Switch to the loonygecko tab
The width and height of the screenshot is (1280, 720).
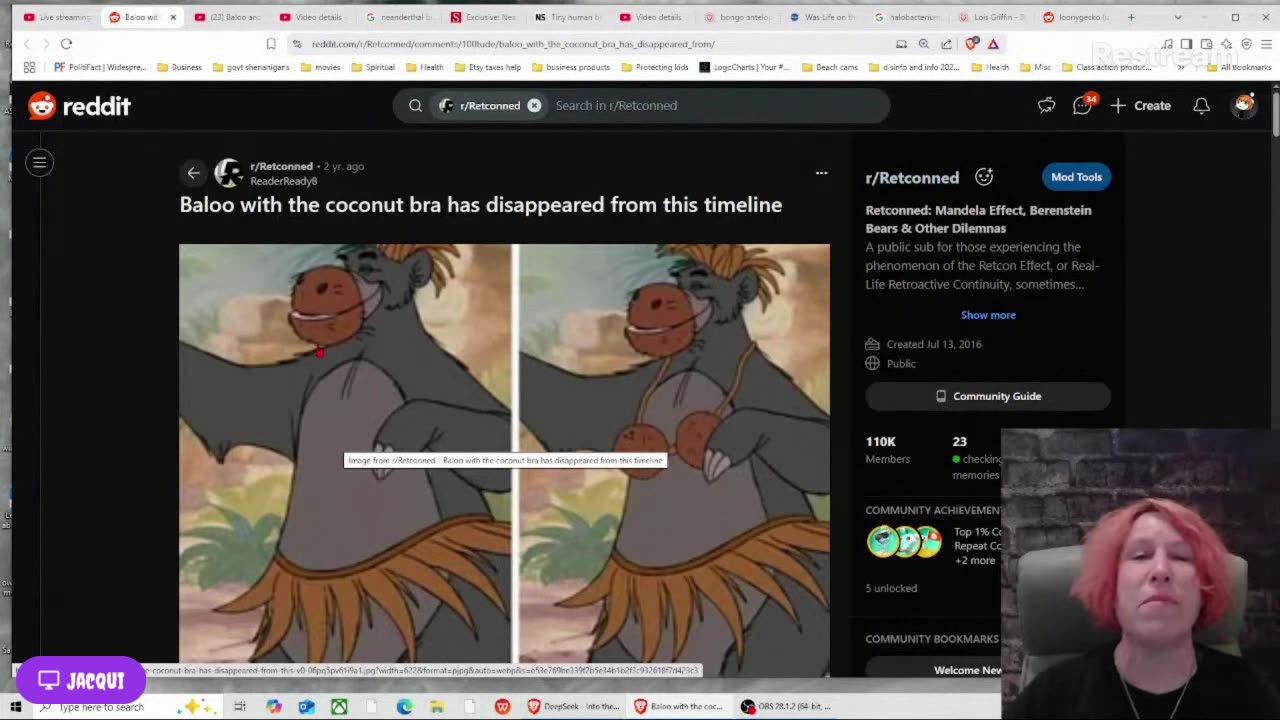[x=1077, y=17]
